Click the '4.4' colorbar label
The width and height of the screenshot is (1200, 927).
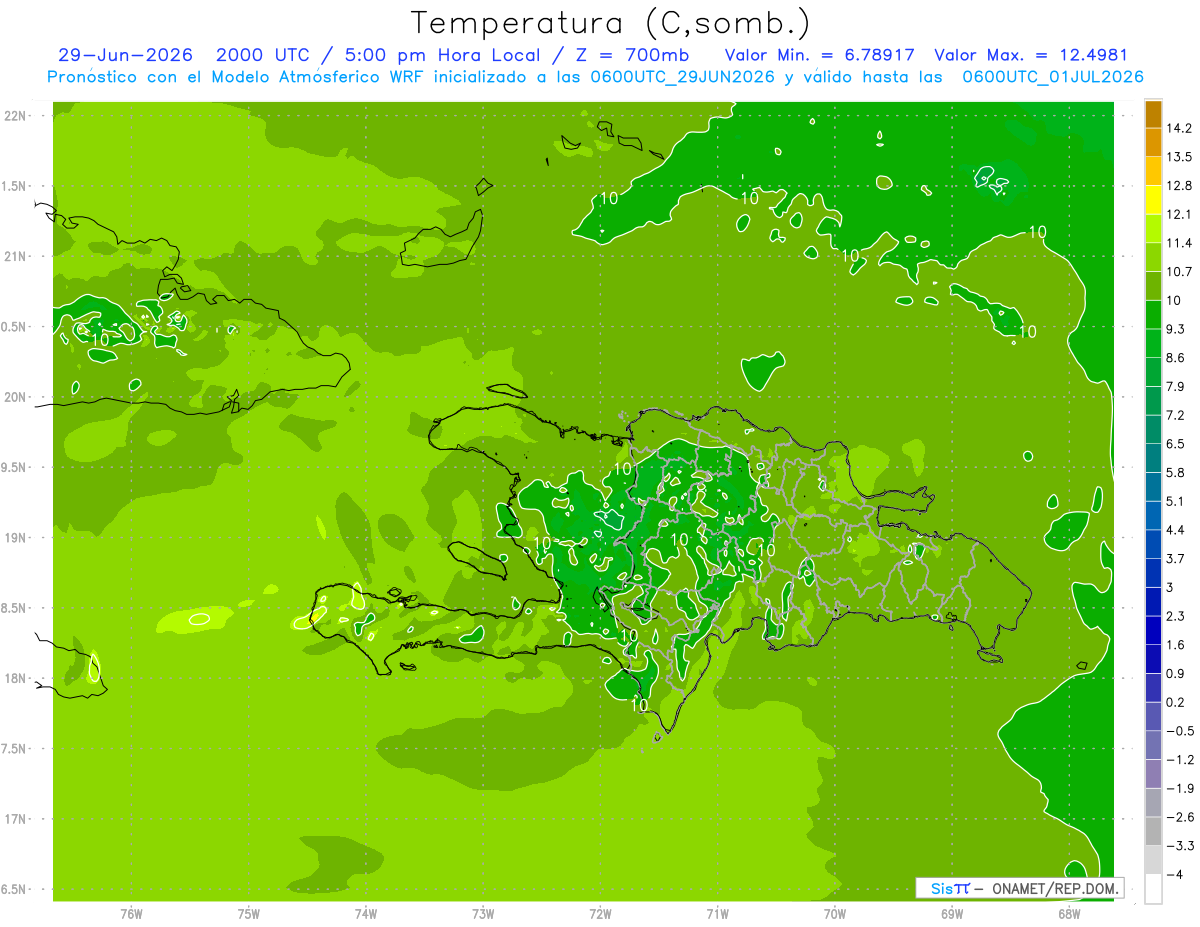click(1177, 530)
